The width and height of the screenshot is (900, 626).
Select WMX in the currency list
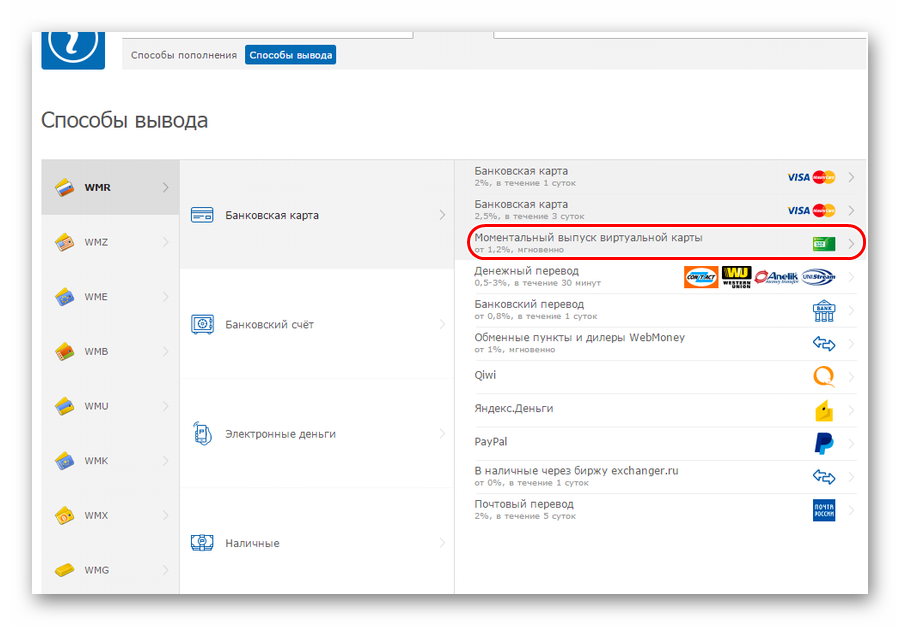110,515
